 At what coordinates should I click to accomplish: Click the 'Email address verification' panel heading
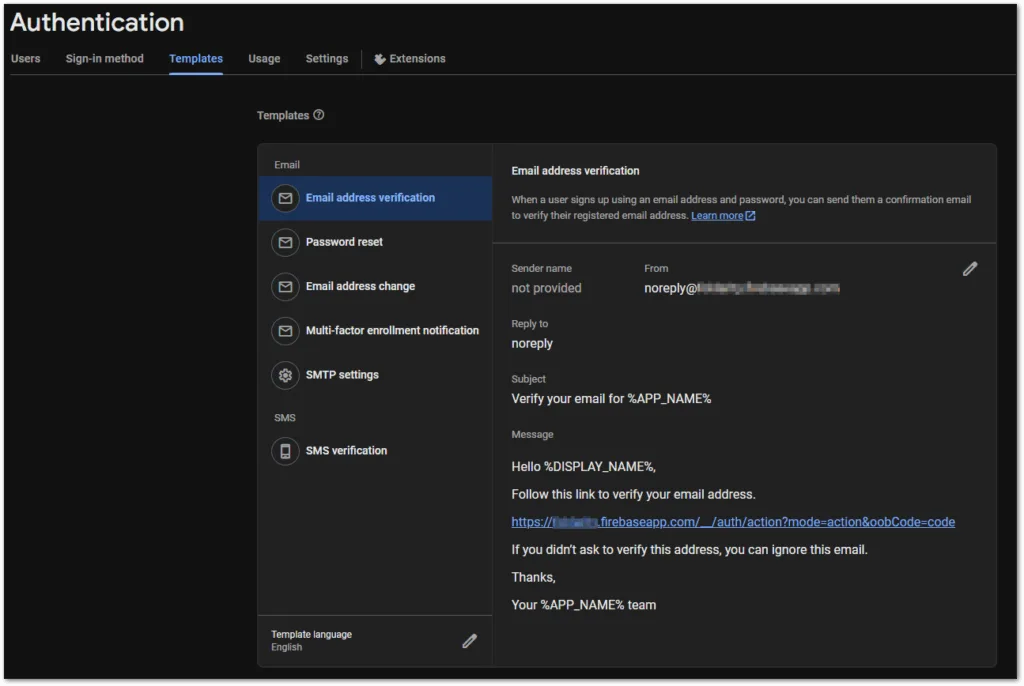575,171
